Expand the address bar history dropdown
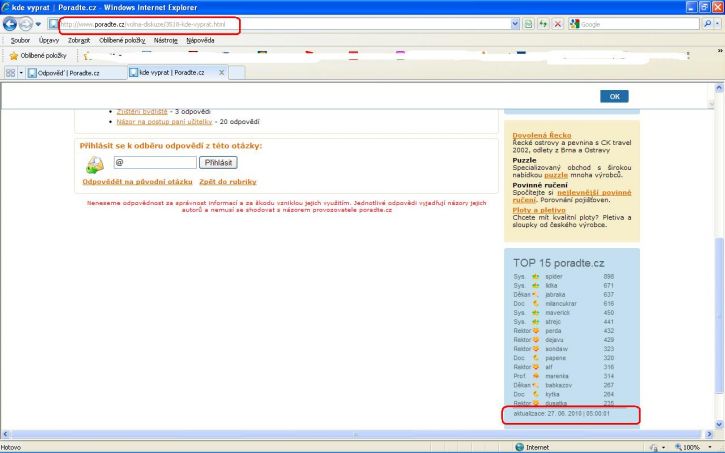The height and width of the screenshot is (453, 725). [x=515, y=24]
